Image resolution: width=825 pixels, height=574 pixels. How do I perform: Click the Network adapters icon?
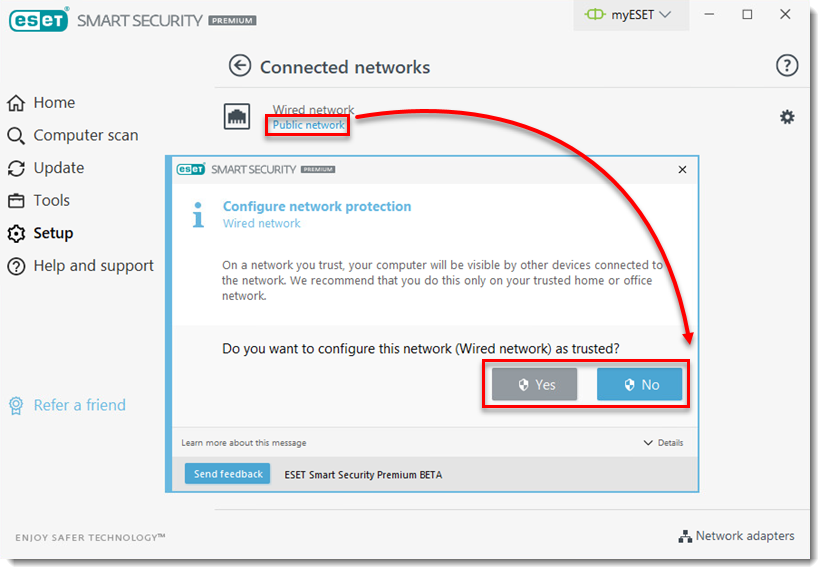coord(685,536)
